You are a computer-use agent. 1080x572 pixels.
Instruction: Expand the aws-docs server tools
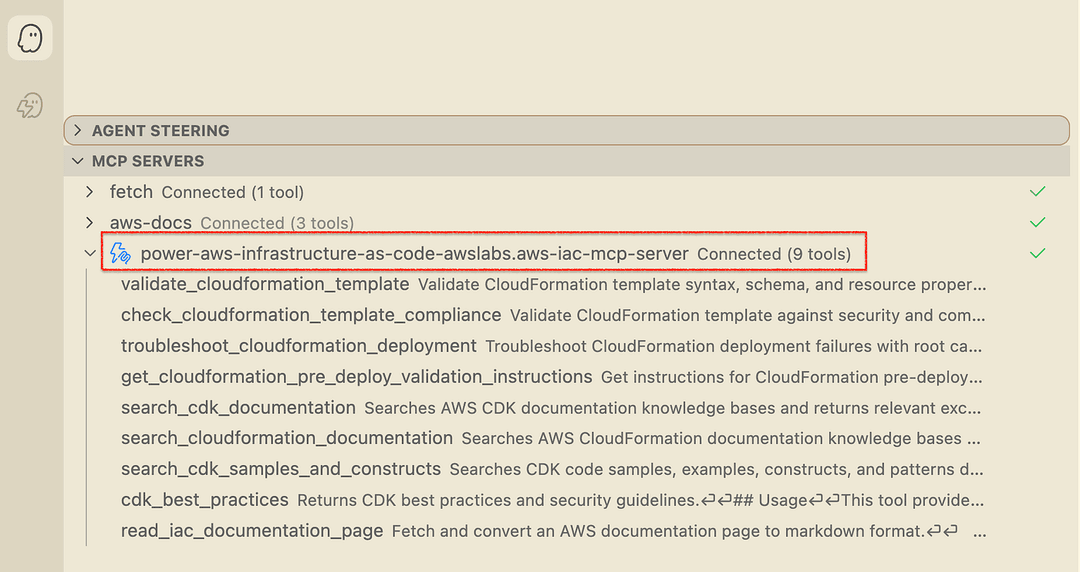90,223
